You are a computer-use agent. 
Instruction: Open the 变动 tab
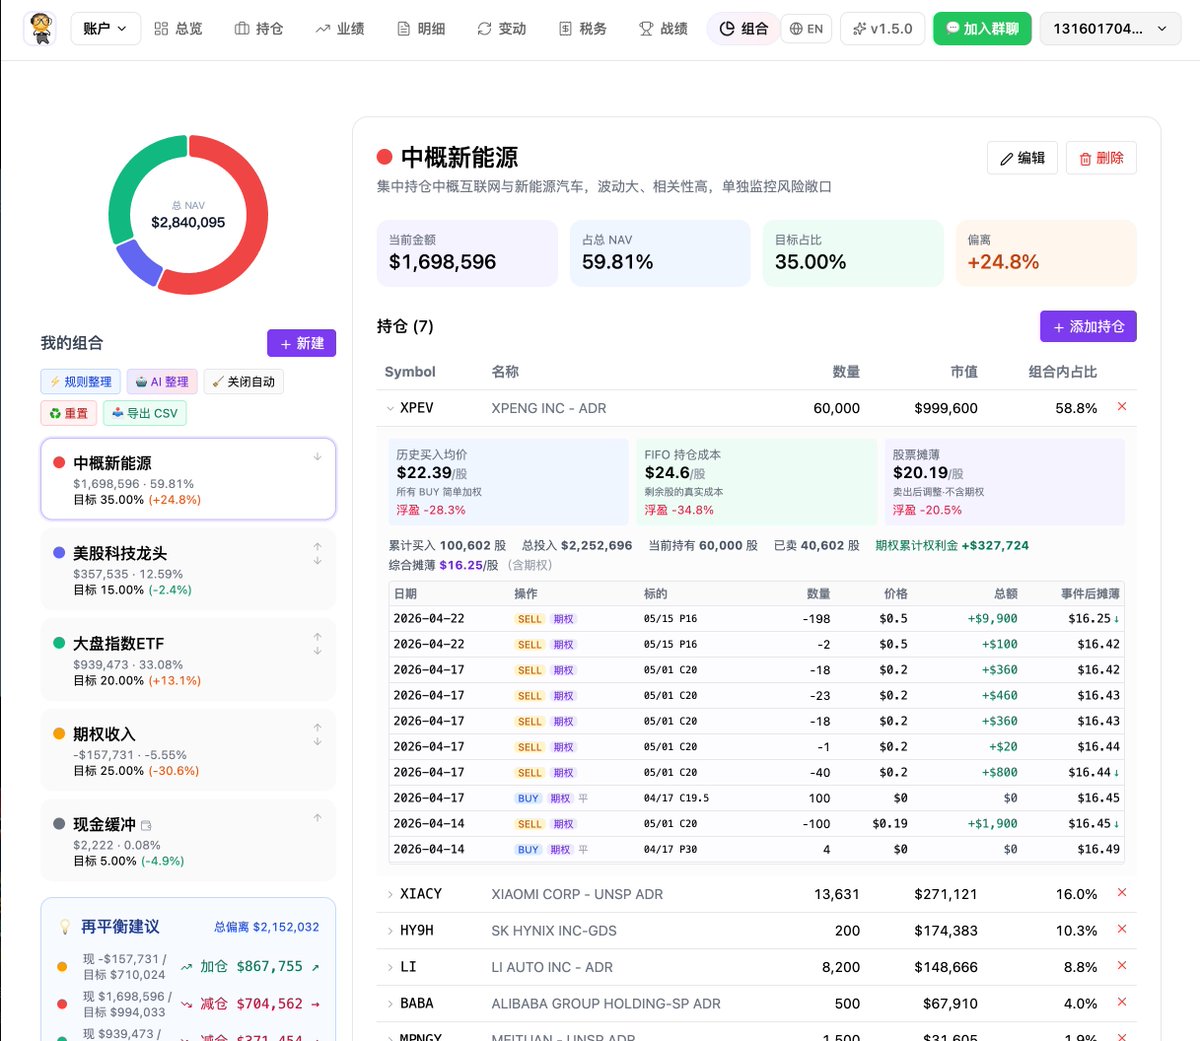pyautogui.click(x=502, y=29)
